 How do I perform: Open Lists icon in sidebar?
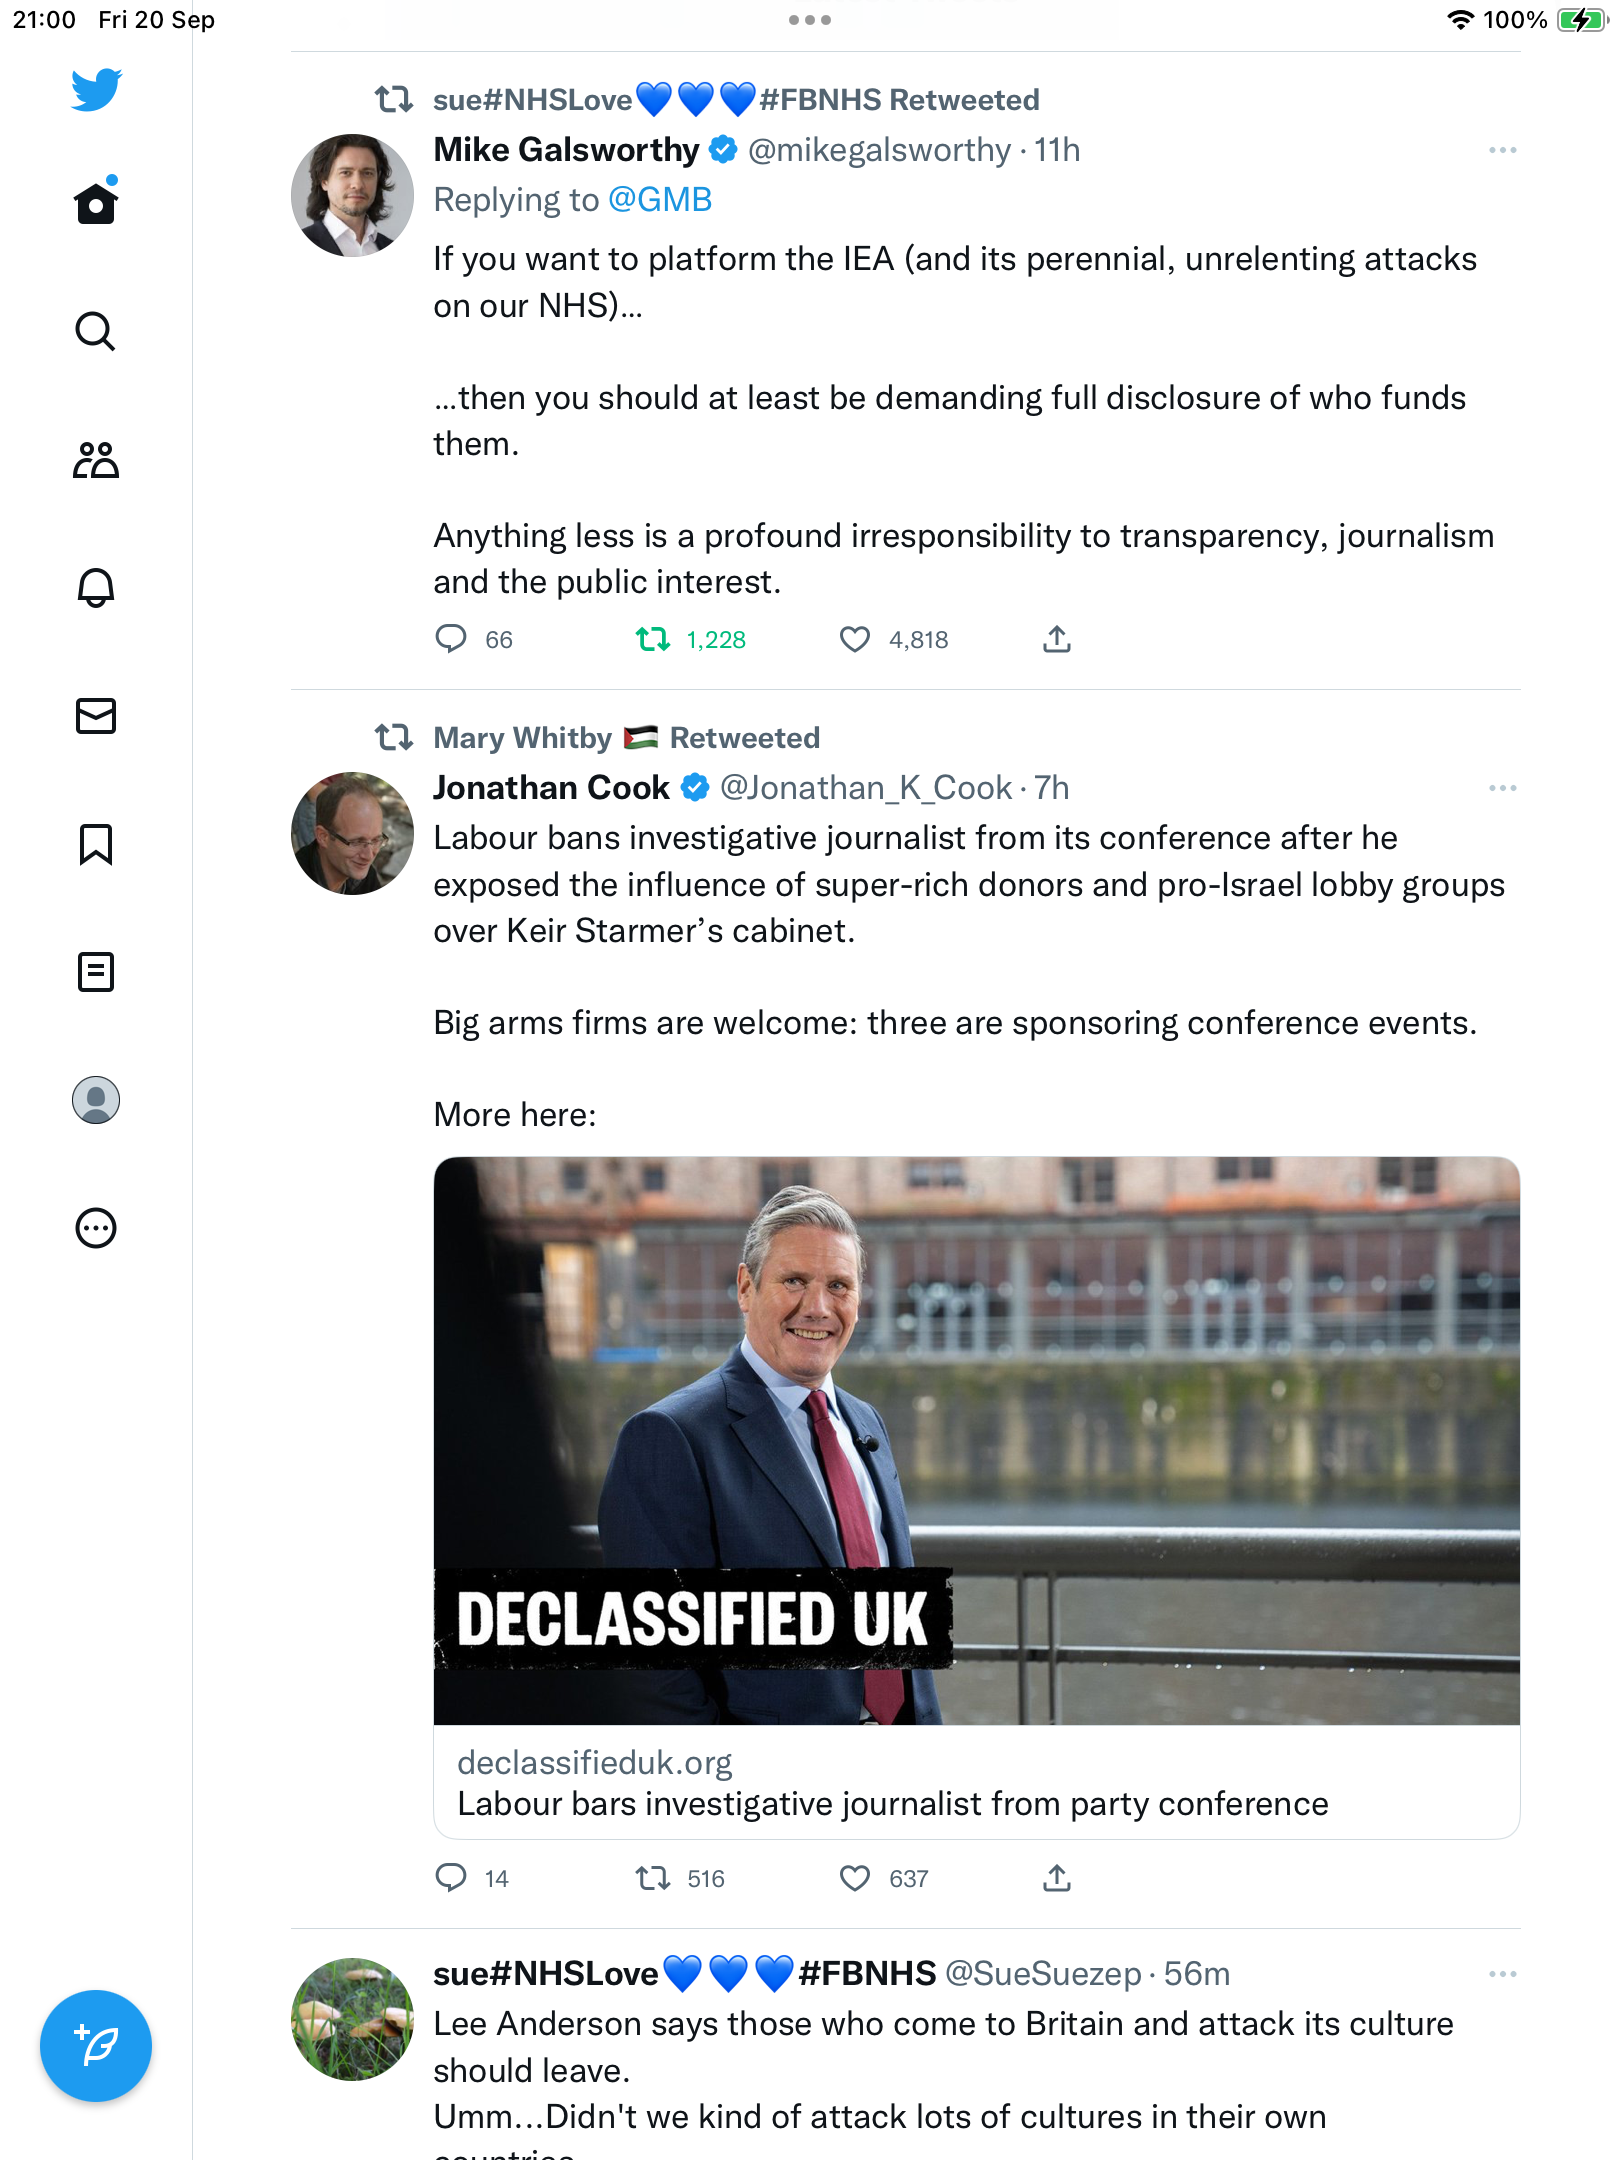tap(96, 972)
